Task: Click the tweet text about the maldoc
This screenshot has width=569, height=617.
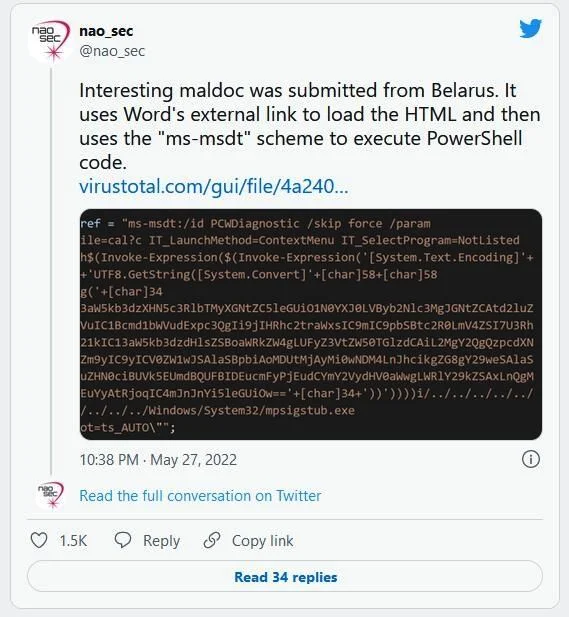Action: point(310,126)
